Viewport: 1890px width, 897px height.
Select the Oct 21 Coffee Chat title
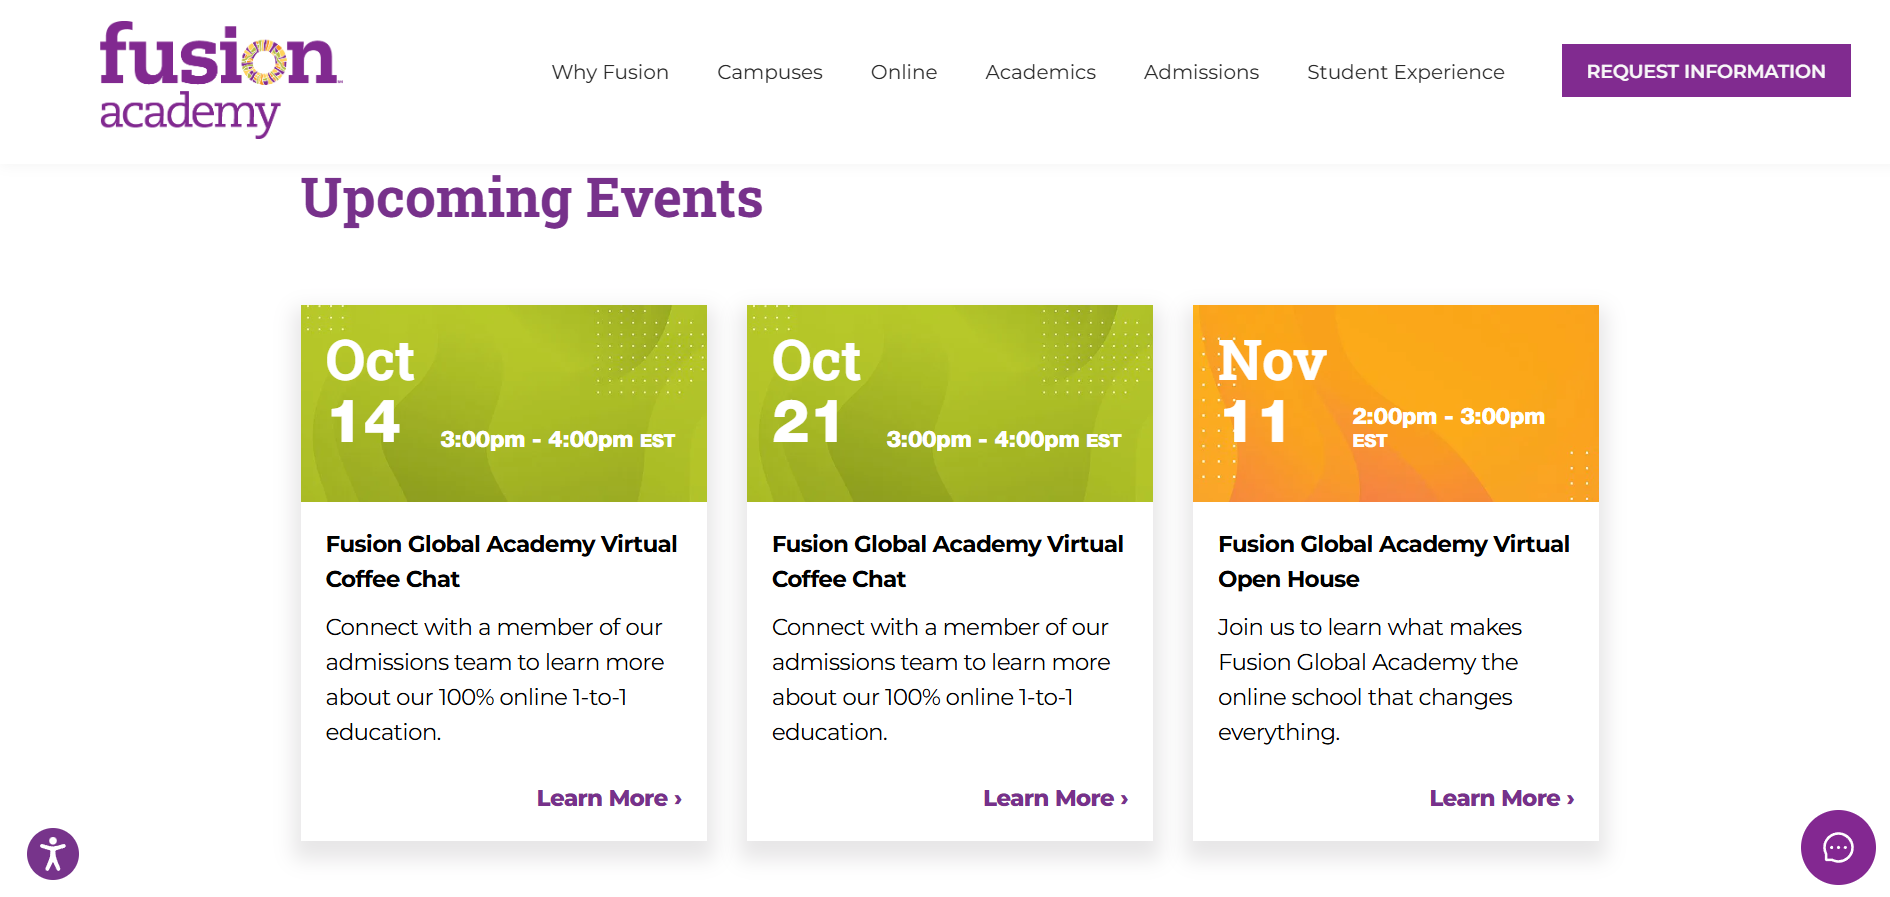pyautogui.click(x=947, y=561)
